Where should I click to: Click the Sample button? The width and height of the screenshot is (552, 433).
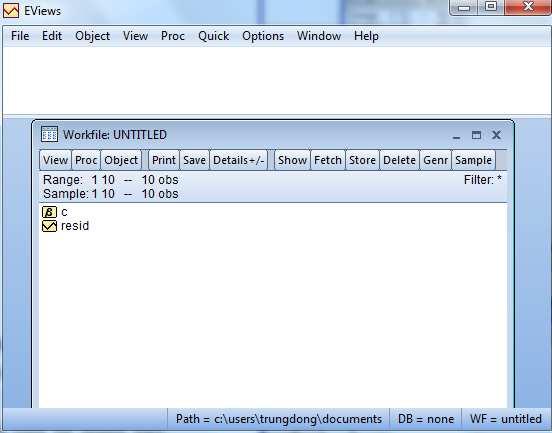coord(473,160)
